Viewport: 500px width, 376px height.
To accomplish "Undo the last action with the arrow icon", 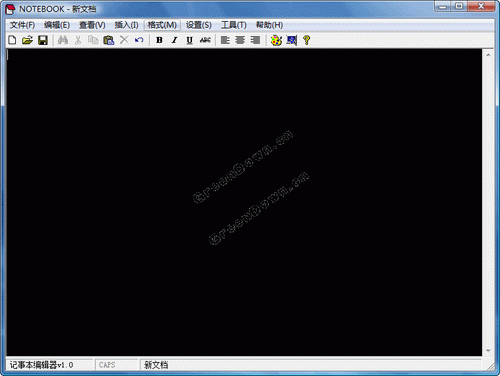I will (139, 40).
